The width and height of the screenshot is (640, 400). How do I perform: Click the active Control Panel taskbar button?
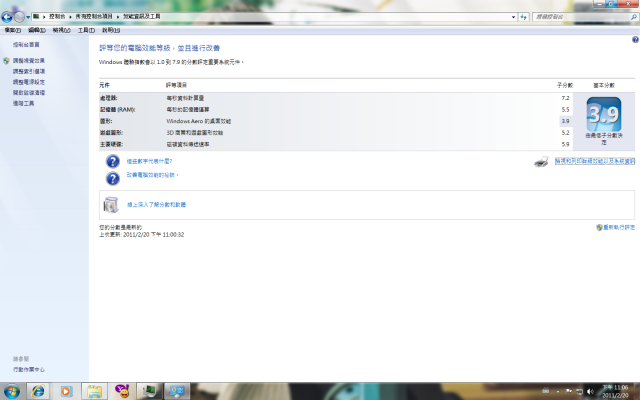pos(177,391)
